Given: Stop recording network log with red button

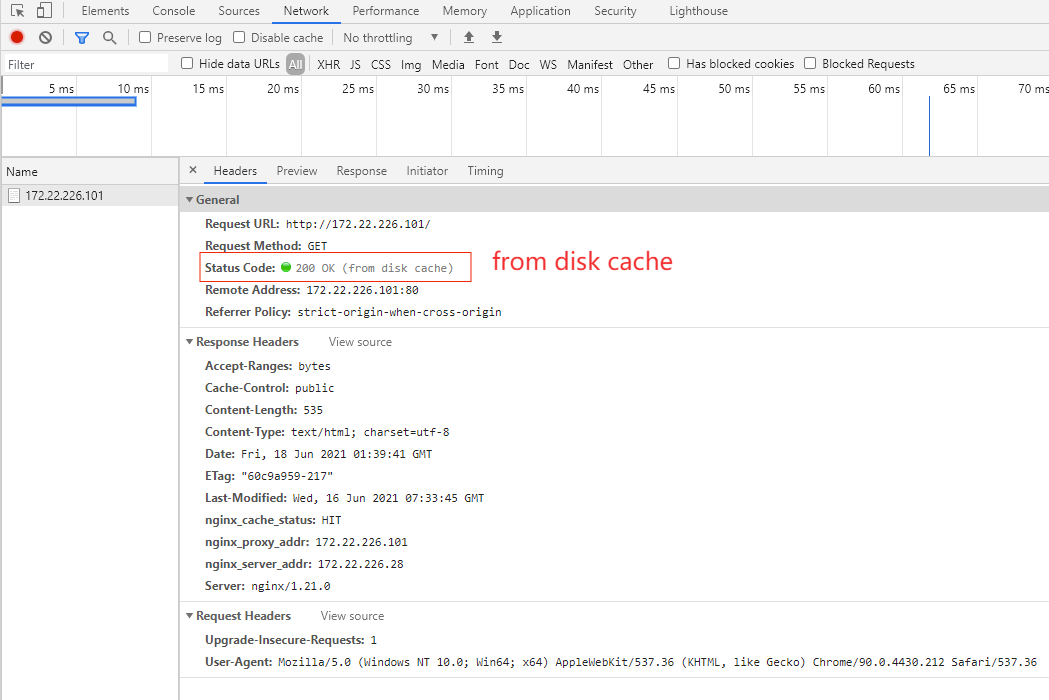Looking at the screenshot, I should tap(17, 37).
